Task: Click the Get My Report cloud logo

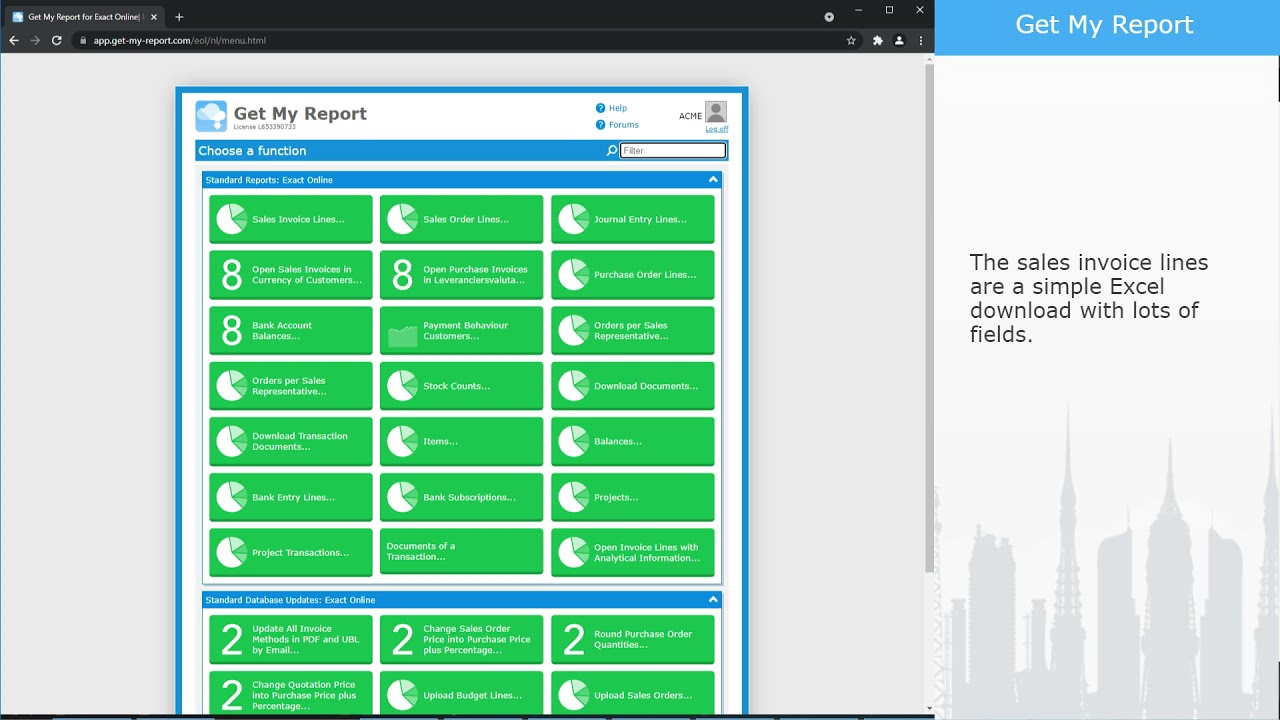Action: click(211, 116)
